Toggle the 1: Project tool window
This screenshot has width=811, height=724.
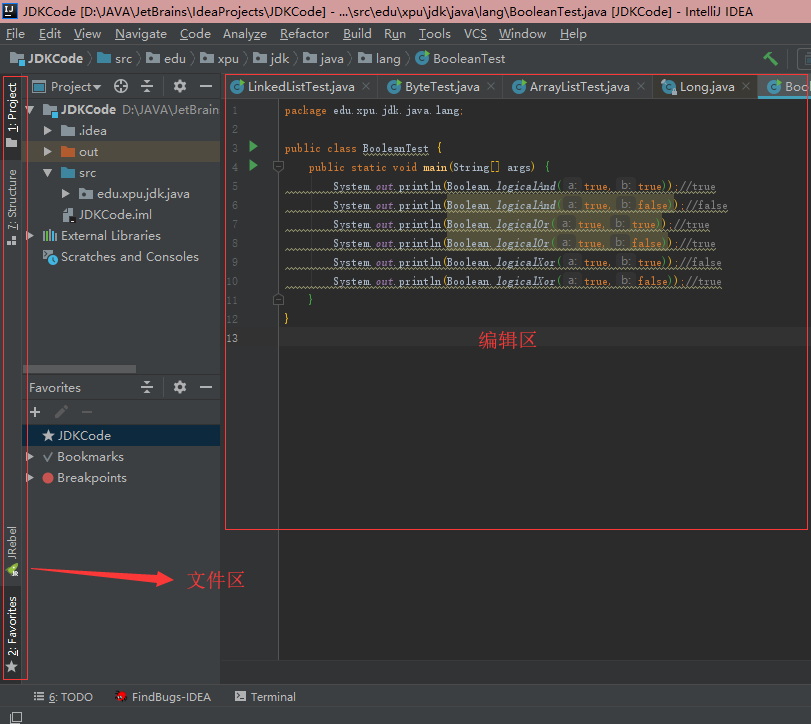pyautogui.click(x=12, y=114)
